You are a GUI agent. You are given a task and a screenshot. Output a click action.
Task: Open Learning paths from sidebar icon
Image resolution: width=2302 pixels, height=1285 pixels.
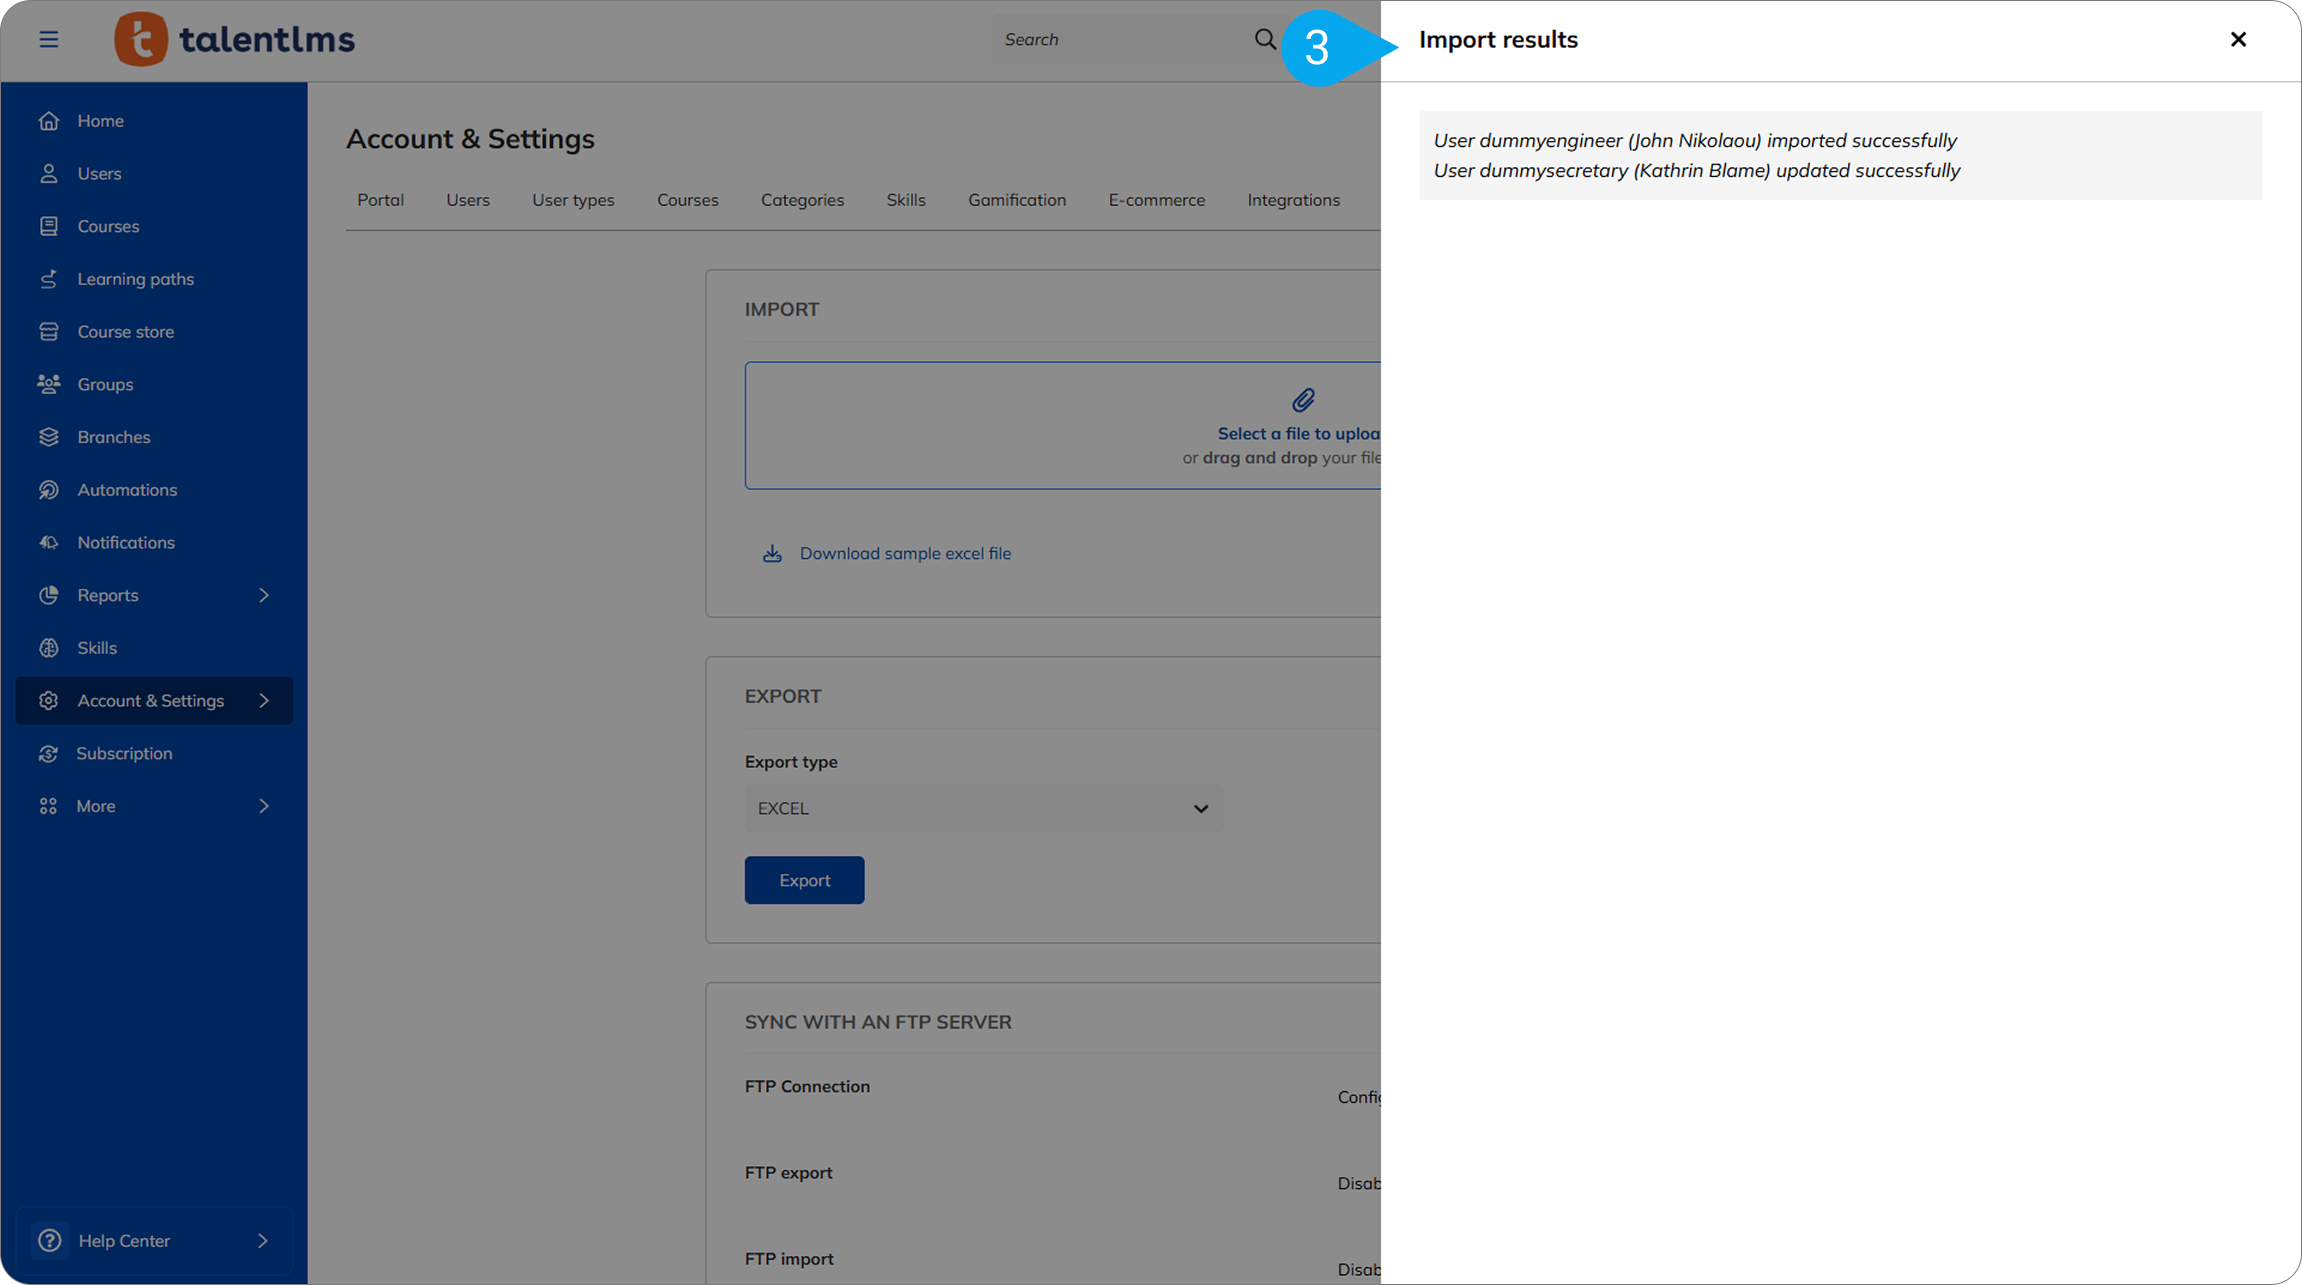pyautogui.click(x=48, y=279)
